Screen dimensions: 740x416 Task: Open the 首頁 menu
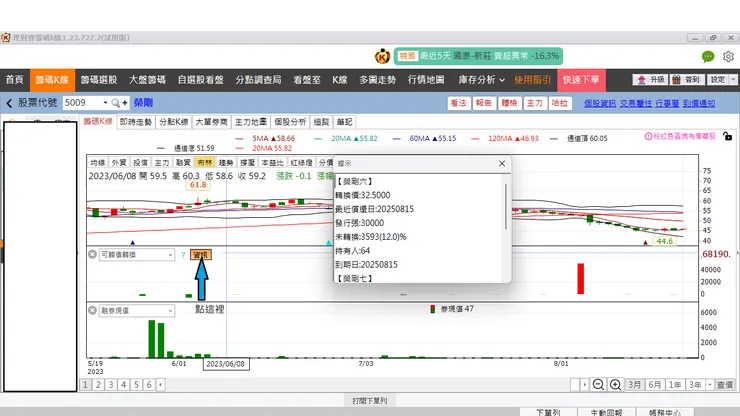15,80
